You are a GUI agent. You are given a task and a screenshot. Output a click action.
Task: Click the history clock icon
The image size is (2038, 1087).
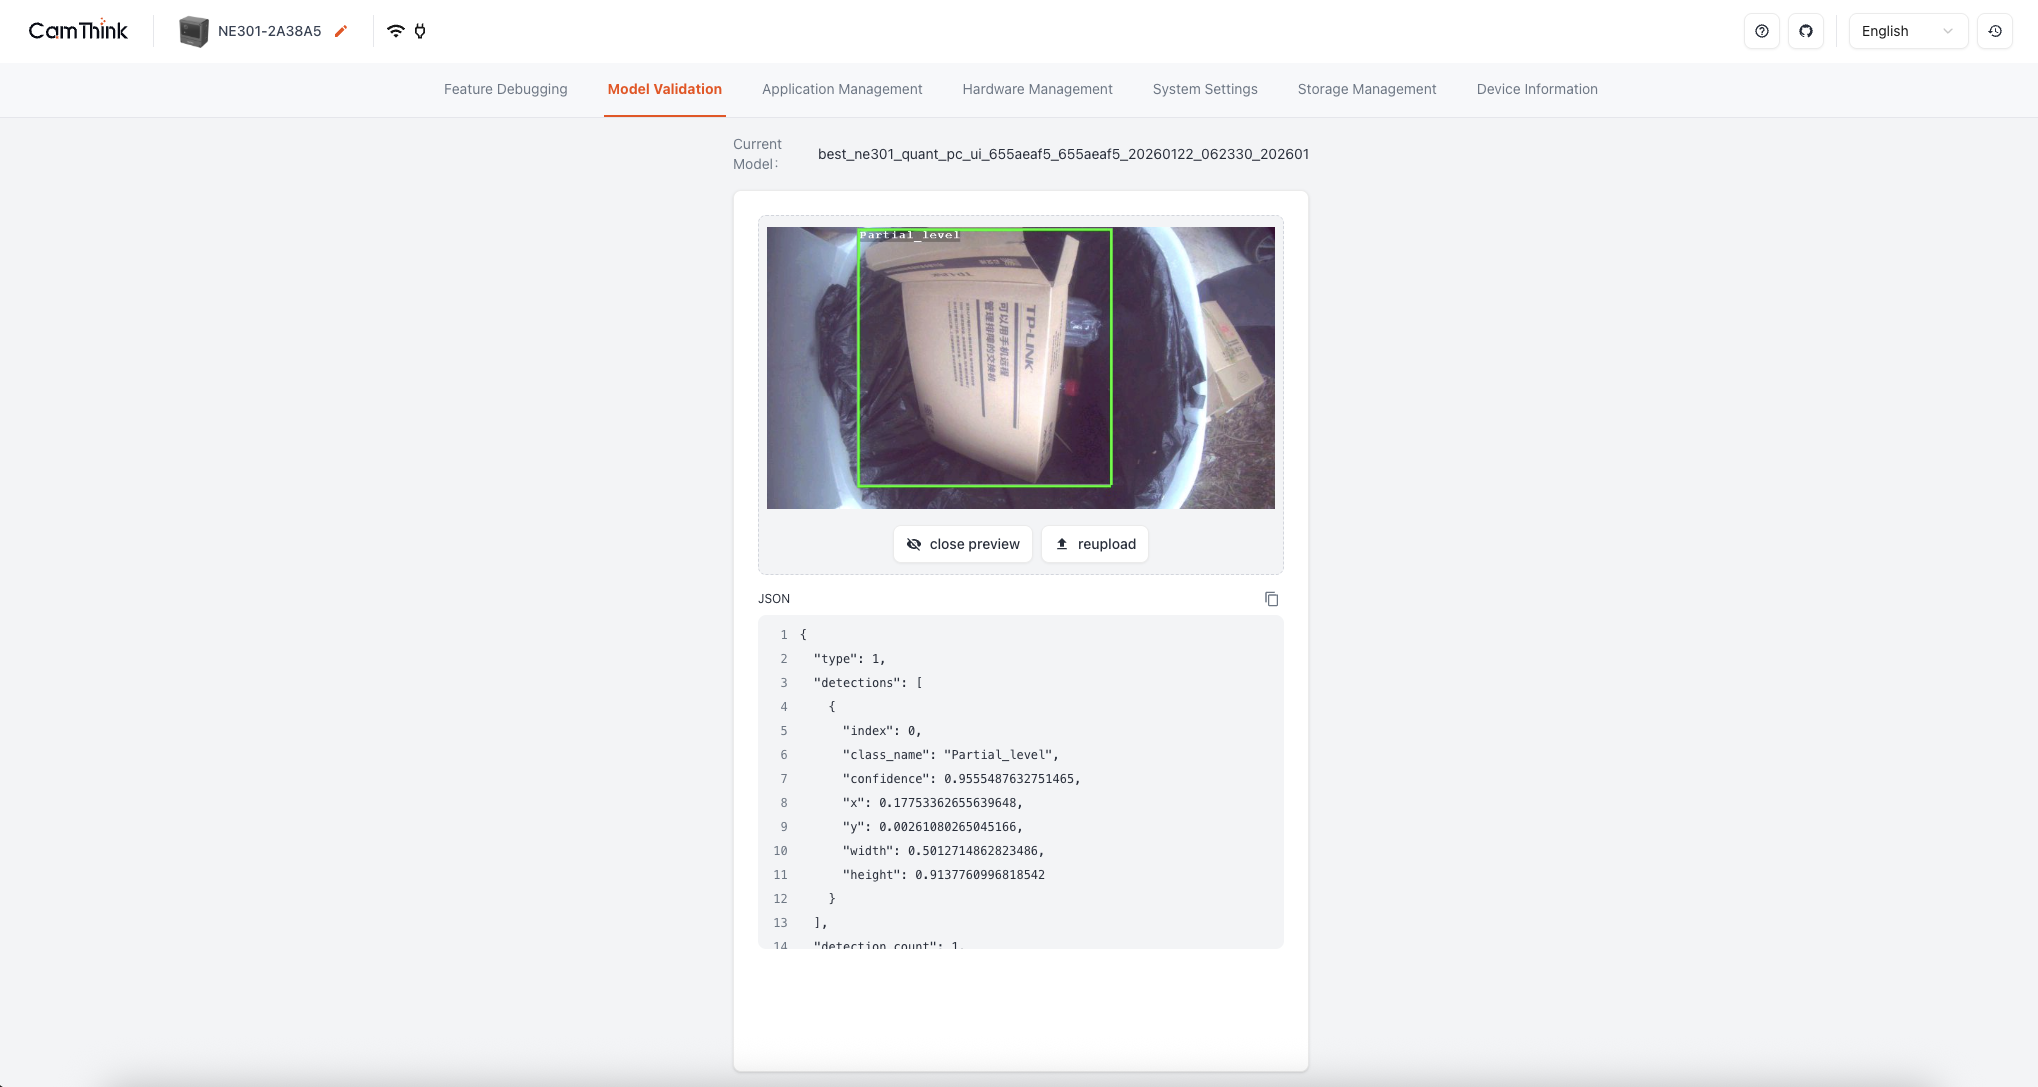coord(1995,31)
